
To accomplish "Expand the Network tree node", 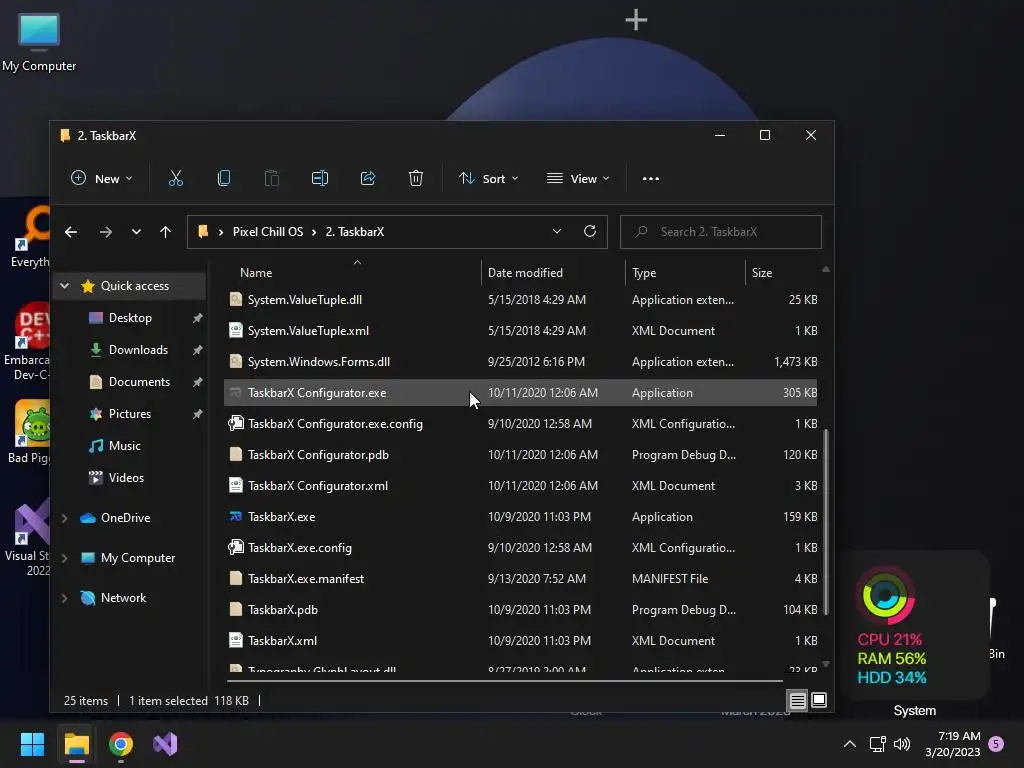I will pos(65,598).
